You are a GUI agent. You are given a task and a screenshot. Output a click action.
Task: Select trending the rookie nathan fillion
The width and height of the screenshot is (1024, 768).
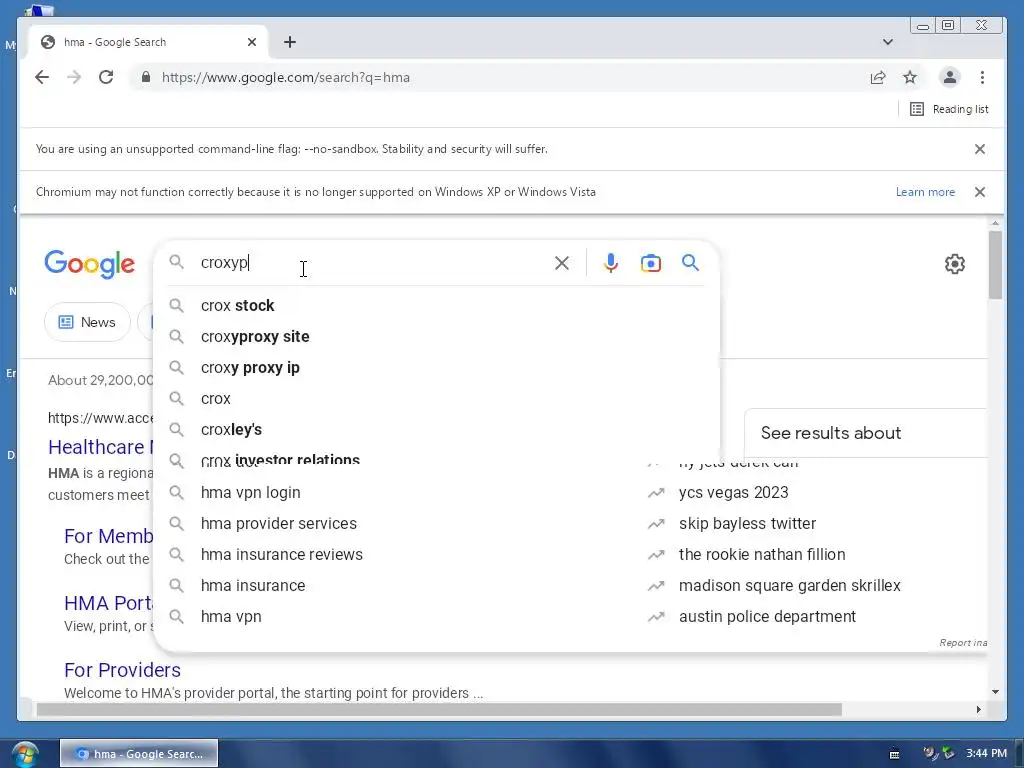click(x=761, y=554)
